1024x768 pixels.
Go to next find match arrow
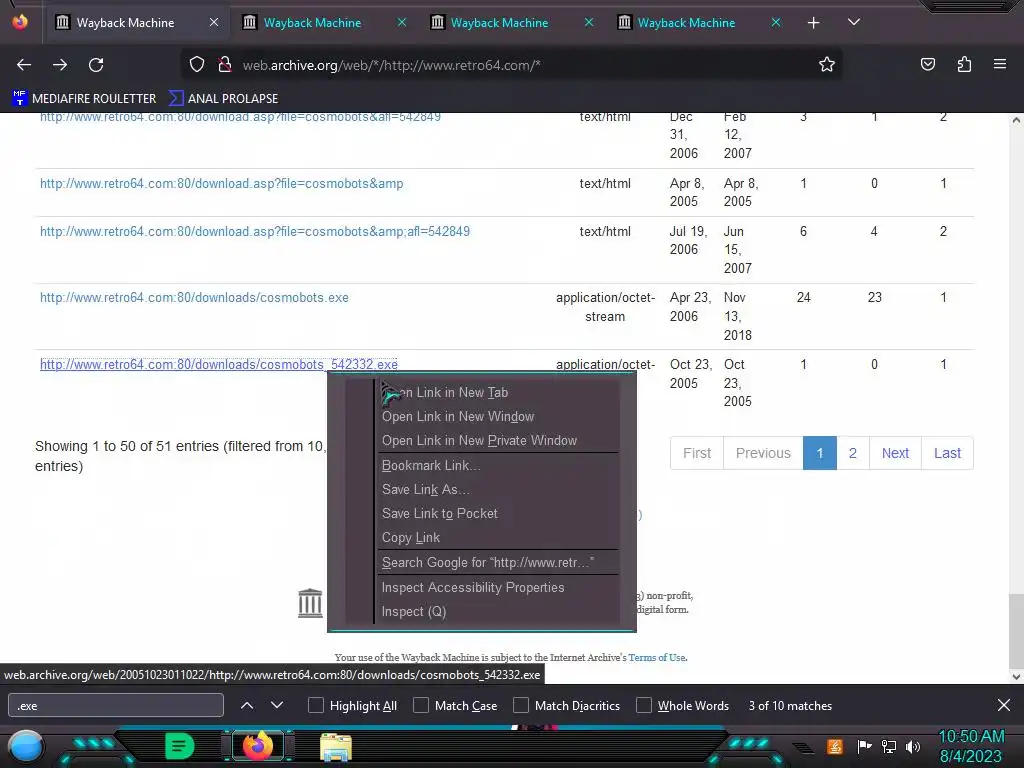click(x=277, y=705)
